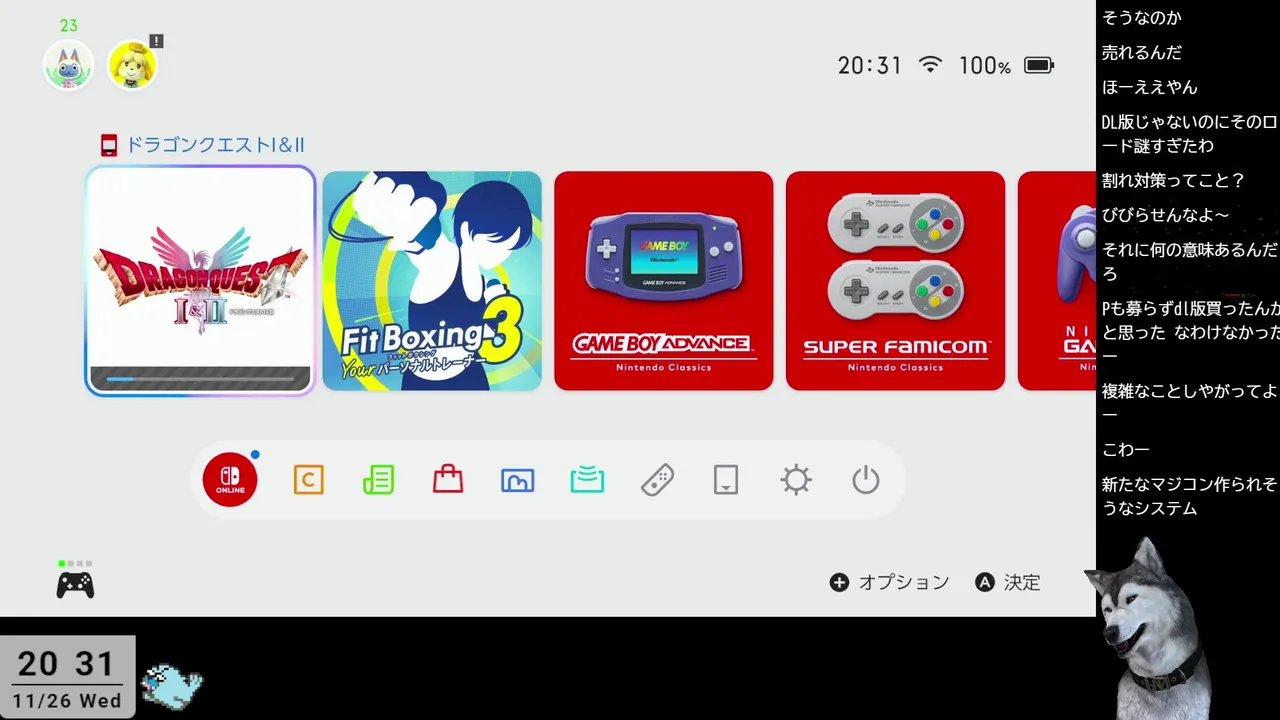Click the ドラゴンクエストI&II title text
Screen dimensions: 1280x720
tap(214, 145)
